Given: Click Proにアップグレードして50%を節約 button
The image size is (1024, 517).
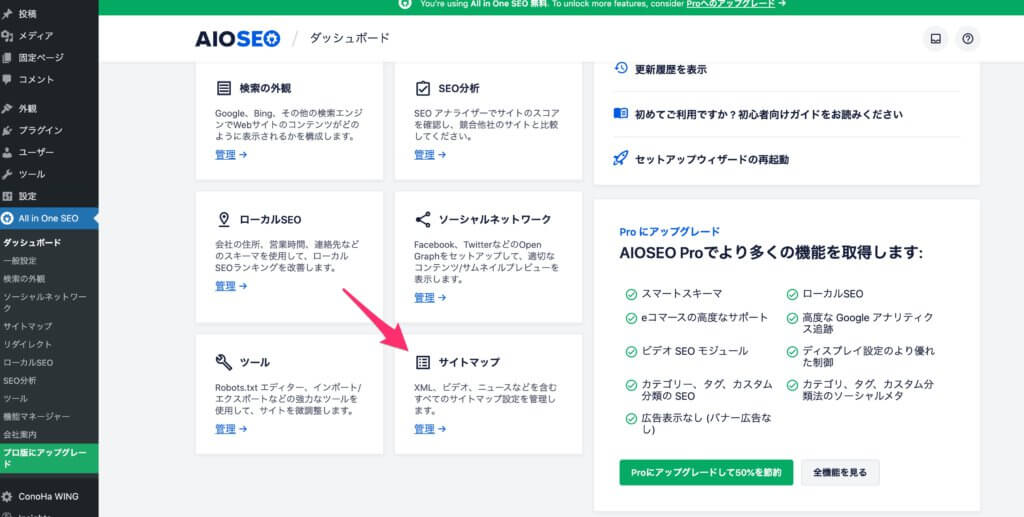Looking at the screenshot, I should click(706, 473).
